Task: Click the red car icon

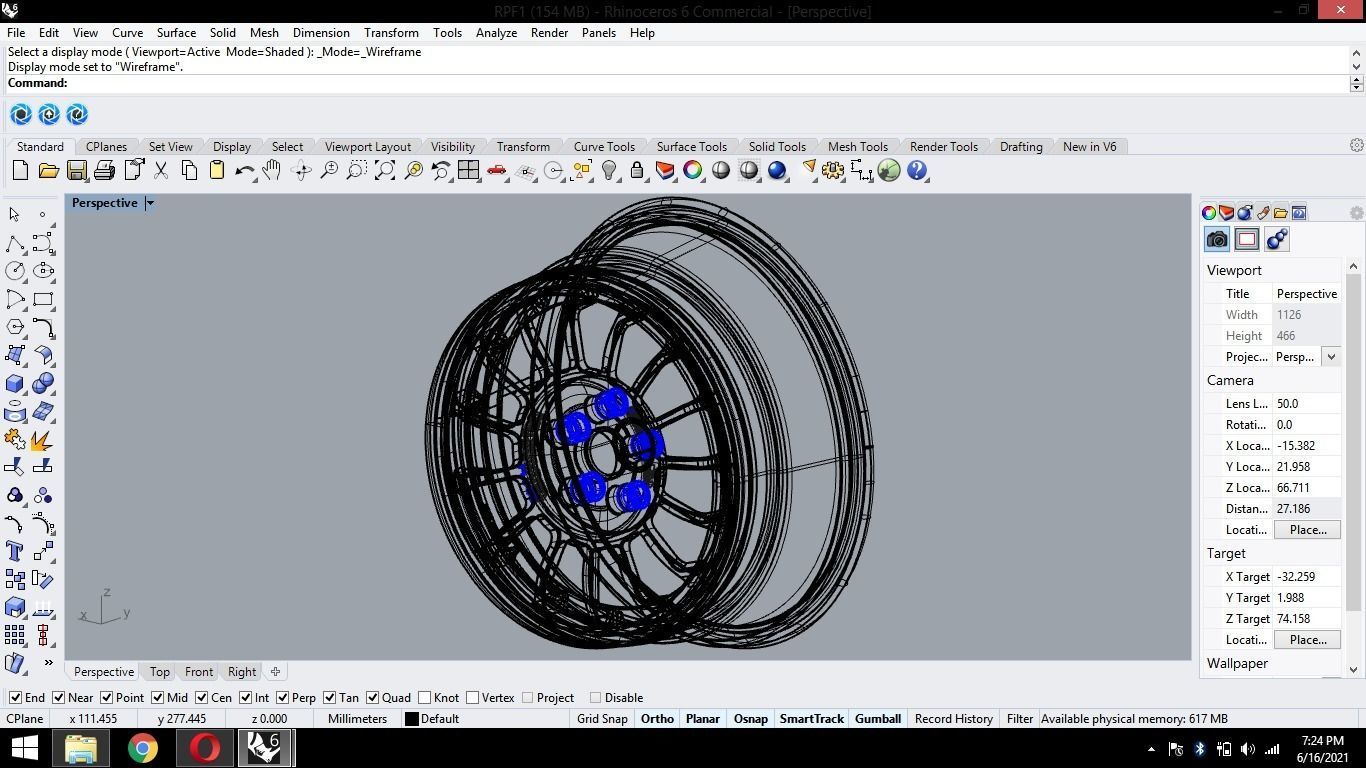Action: click(x=496, y=171)
